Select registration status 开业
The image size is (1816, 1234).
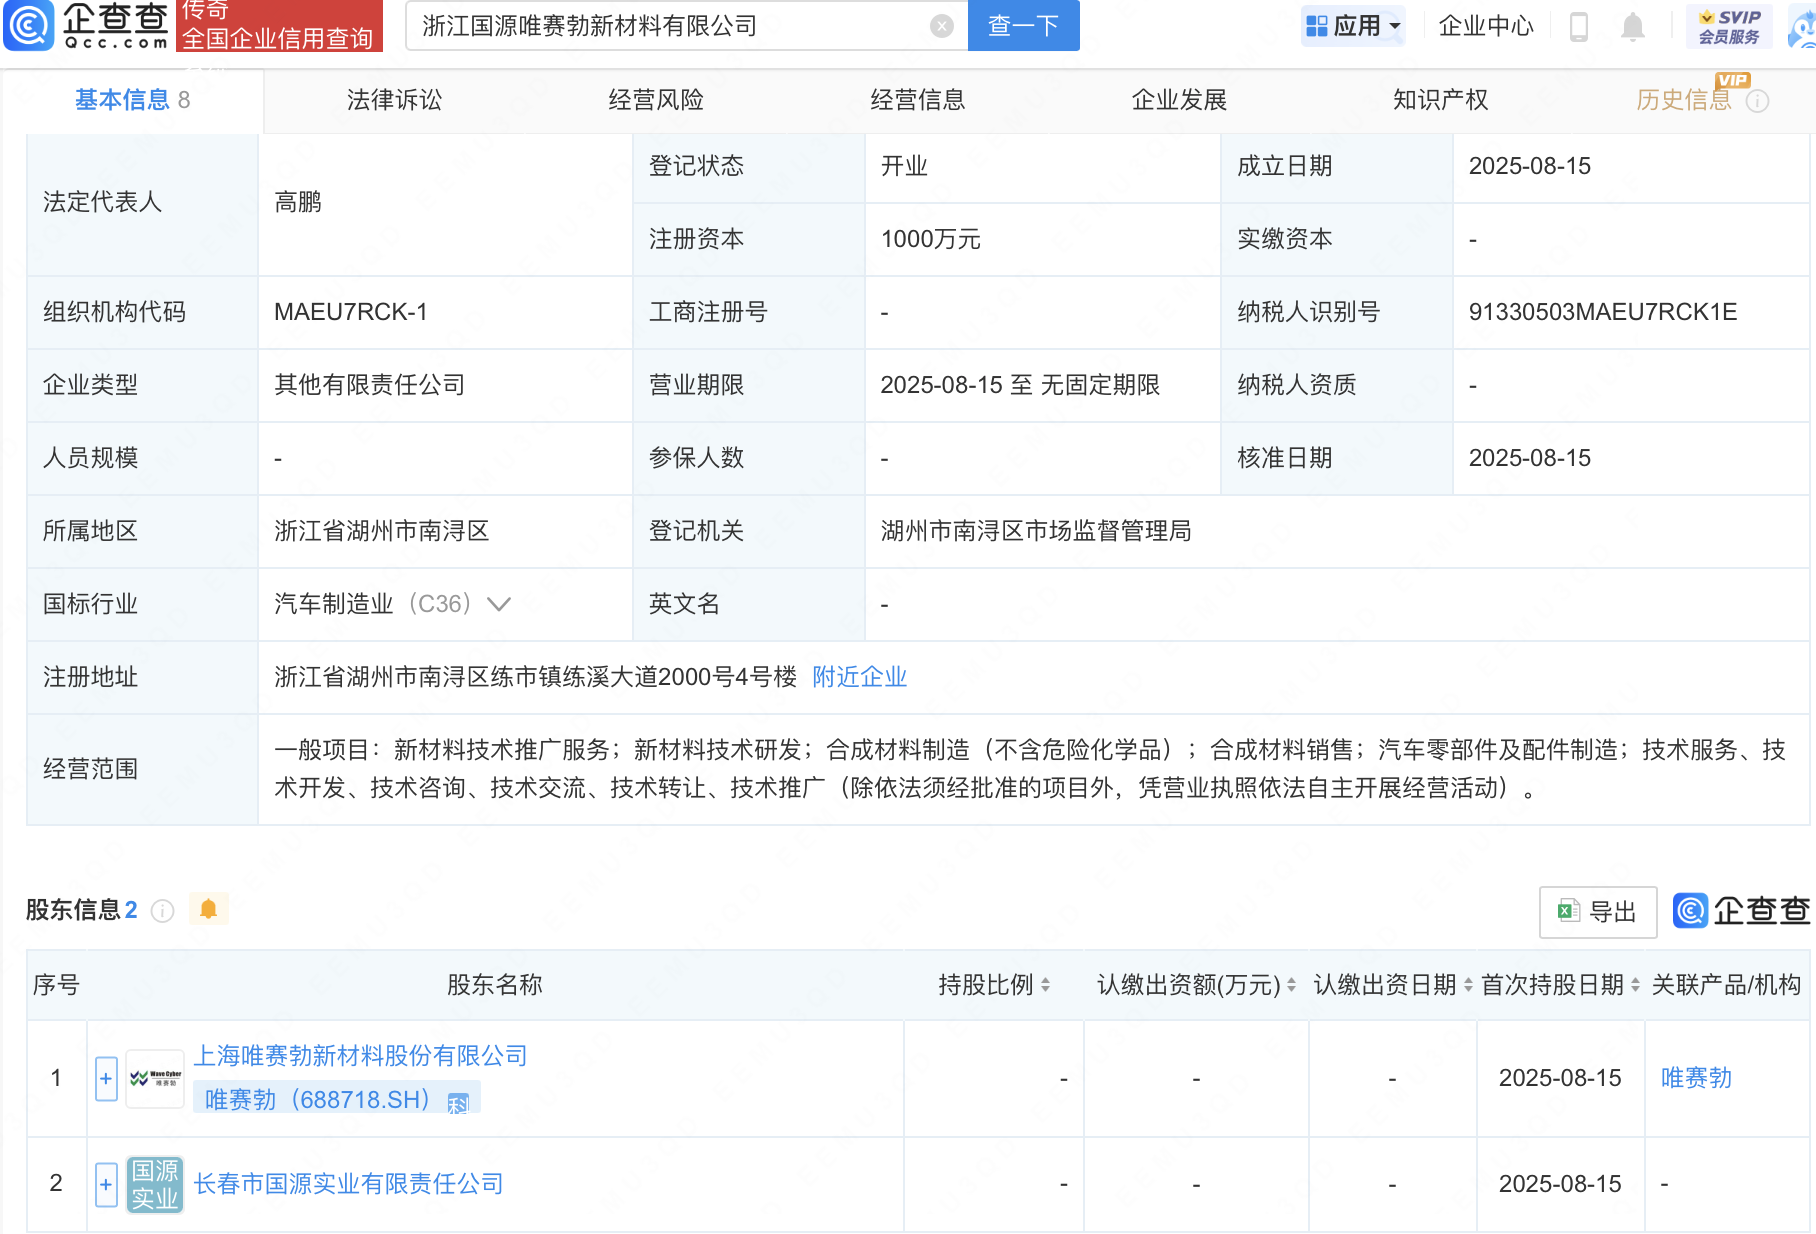click(904, 166)
